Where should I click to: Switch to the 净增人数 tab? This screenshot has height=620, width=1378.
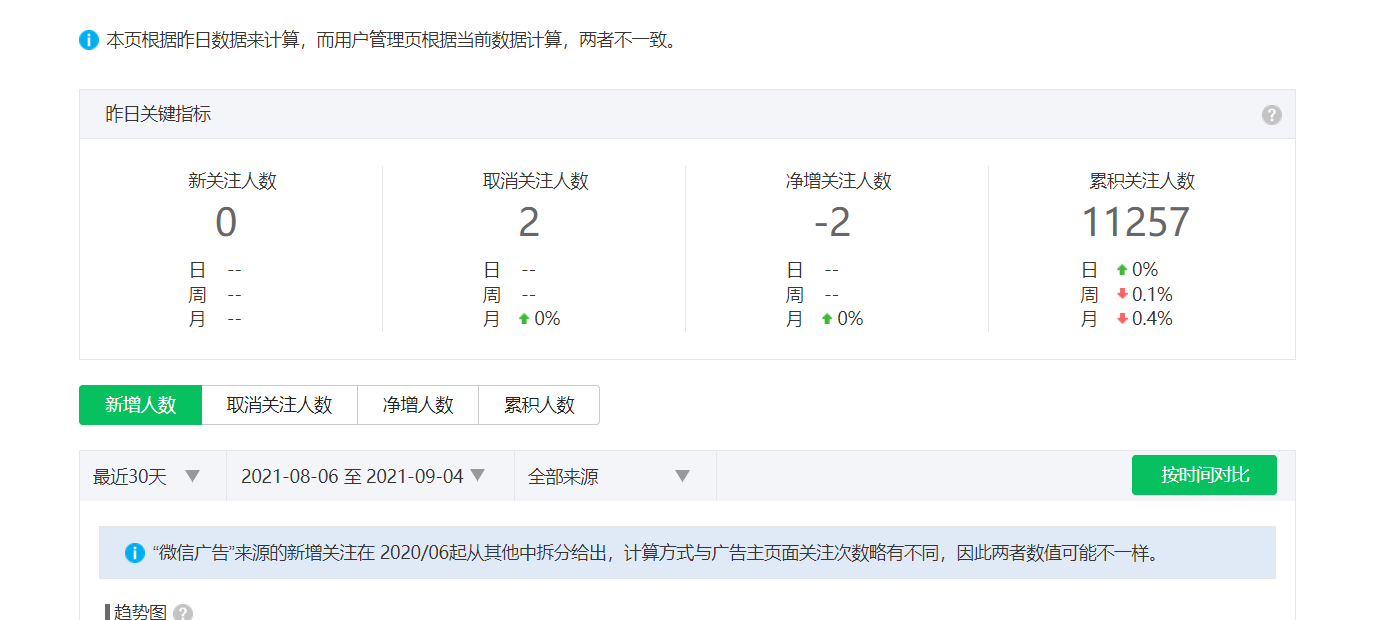(x=418, y=405)
